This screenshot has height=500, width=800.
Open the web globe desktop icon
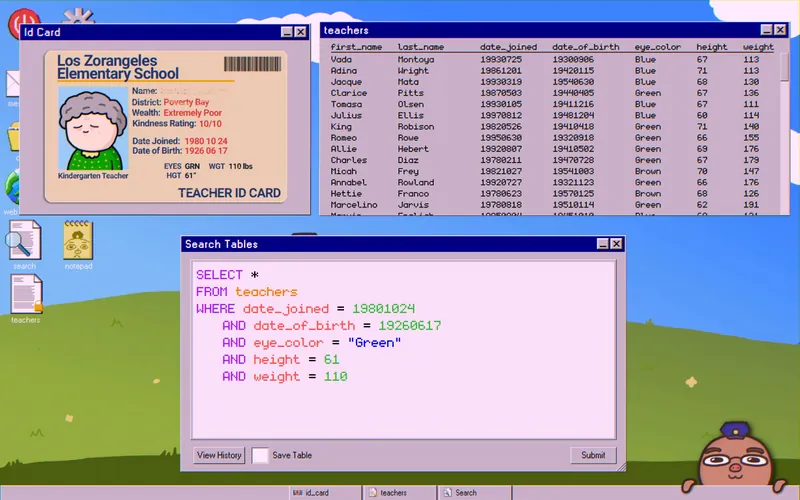click(11, 188)
